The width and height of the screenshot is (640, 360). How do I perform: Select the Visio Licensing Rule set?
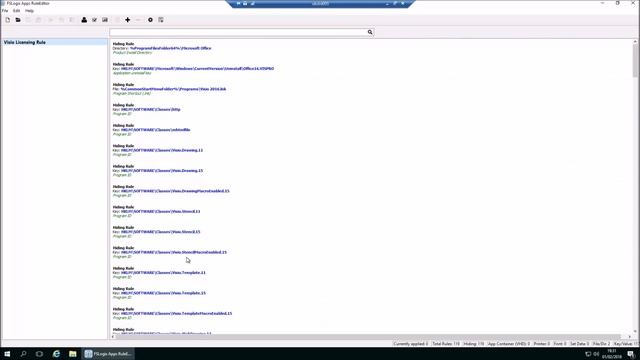tap(54, 42)
